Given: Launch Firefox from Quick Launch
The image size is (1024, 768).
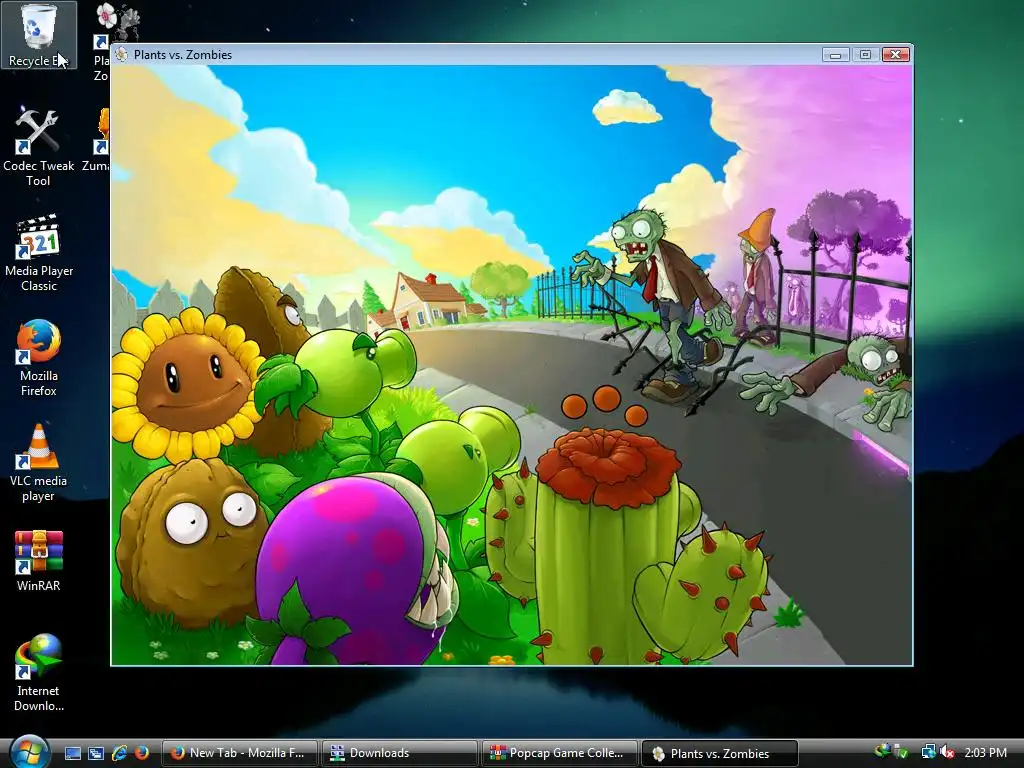Looking at the screenshot, I should coord(141,753).
